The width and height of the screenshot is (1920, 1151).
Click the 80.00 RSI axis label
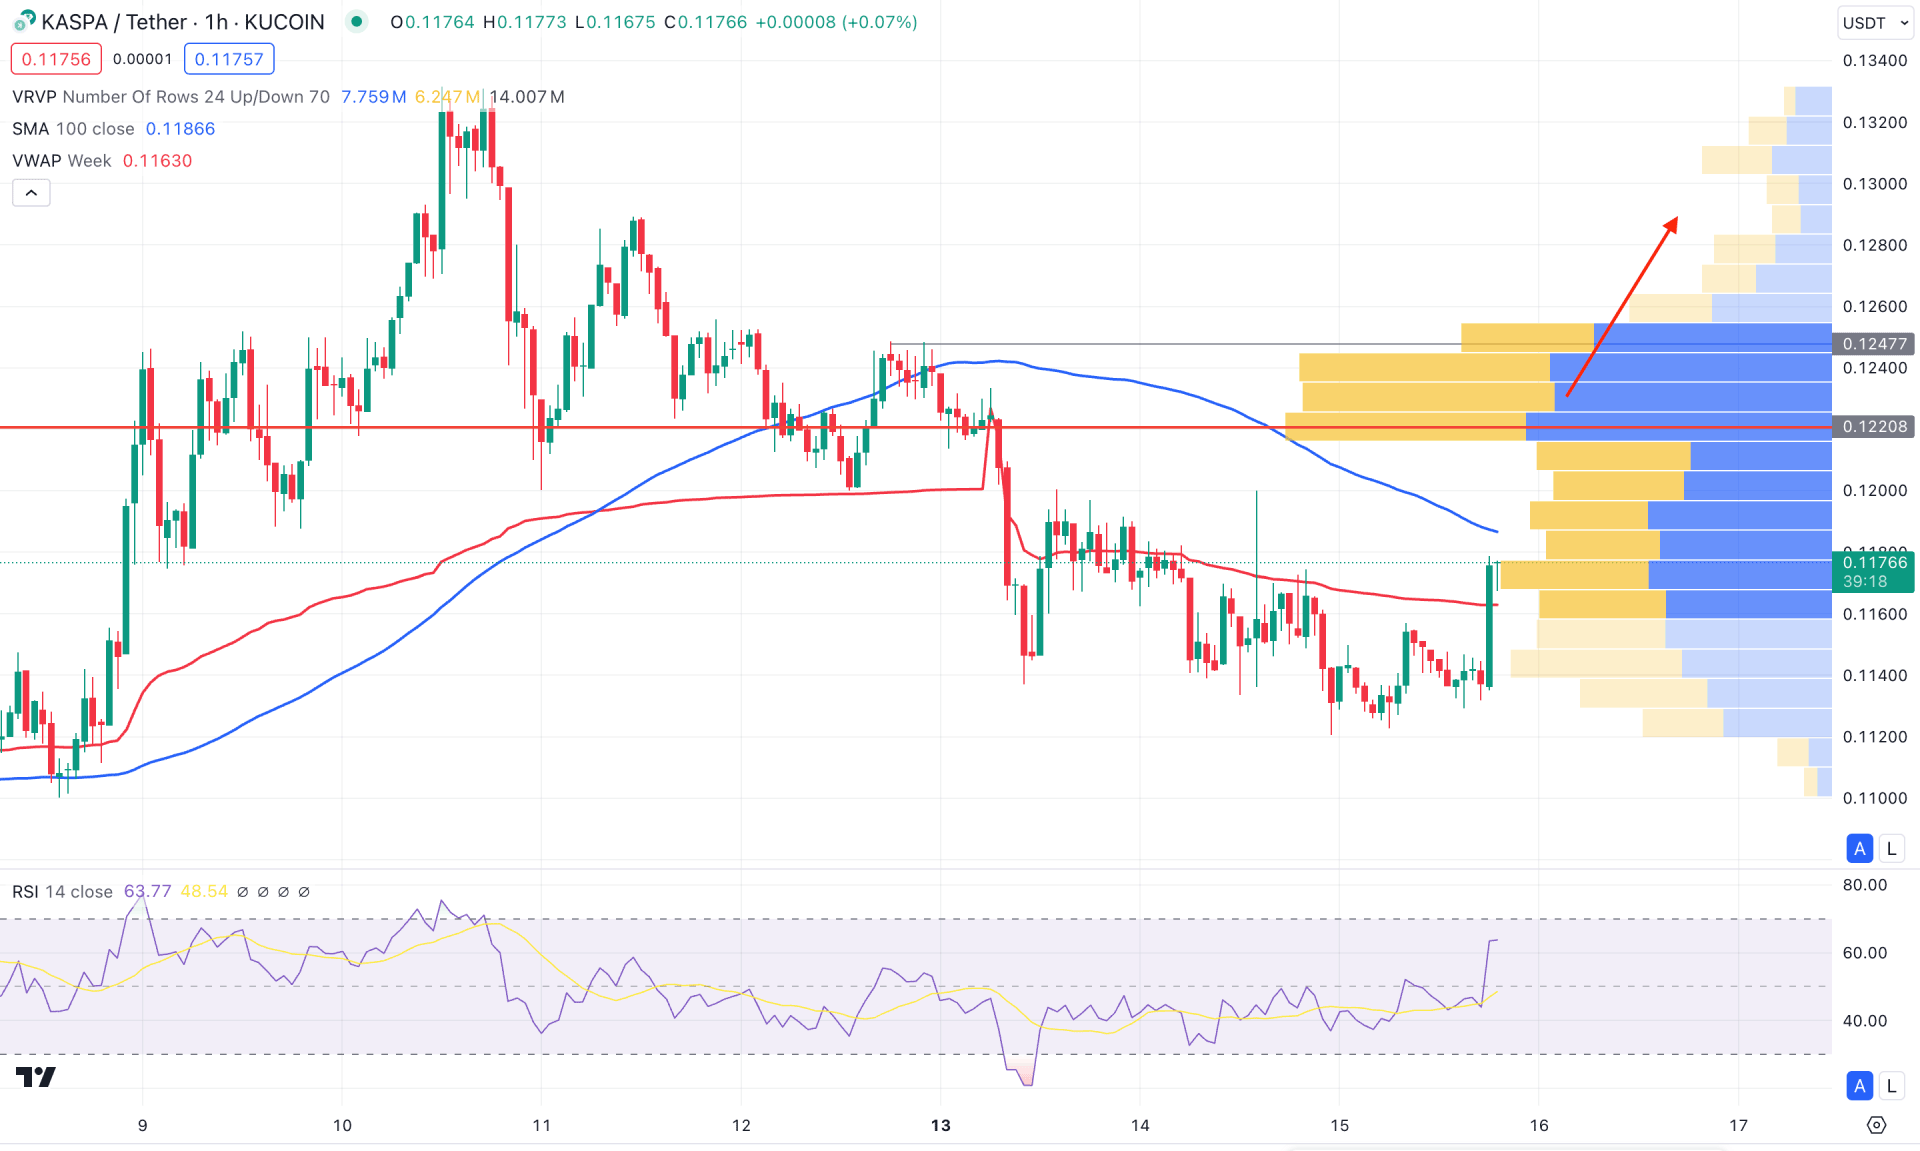click(1865, 885)
